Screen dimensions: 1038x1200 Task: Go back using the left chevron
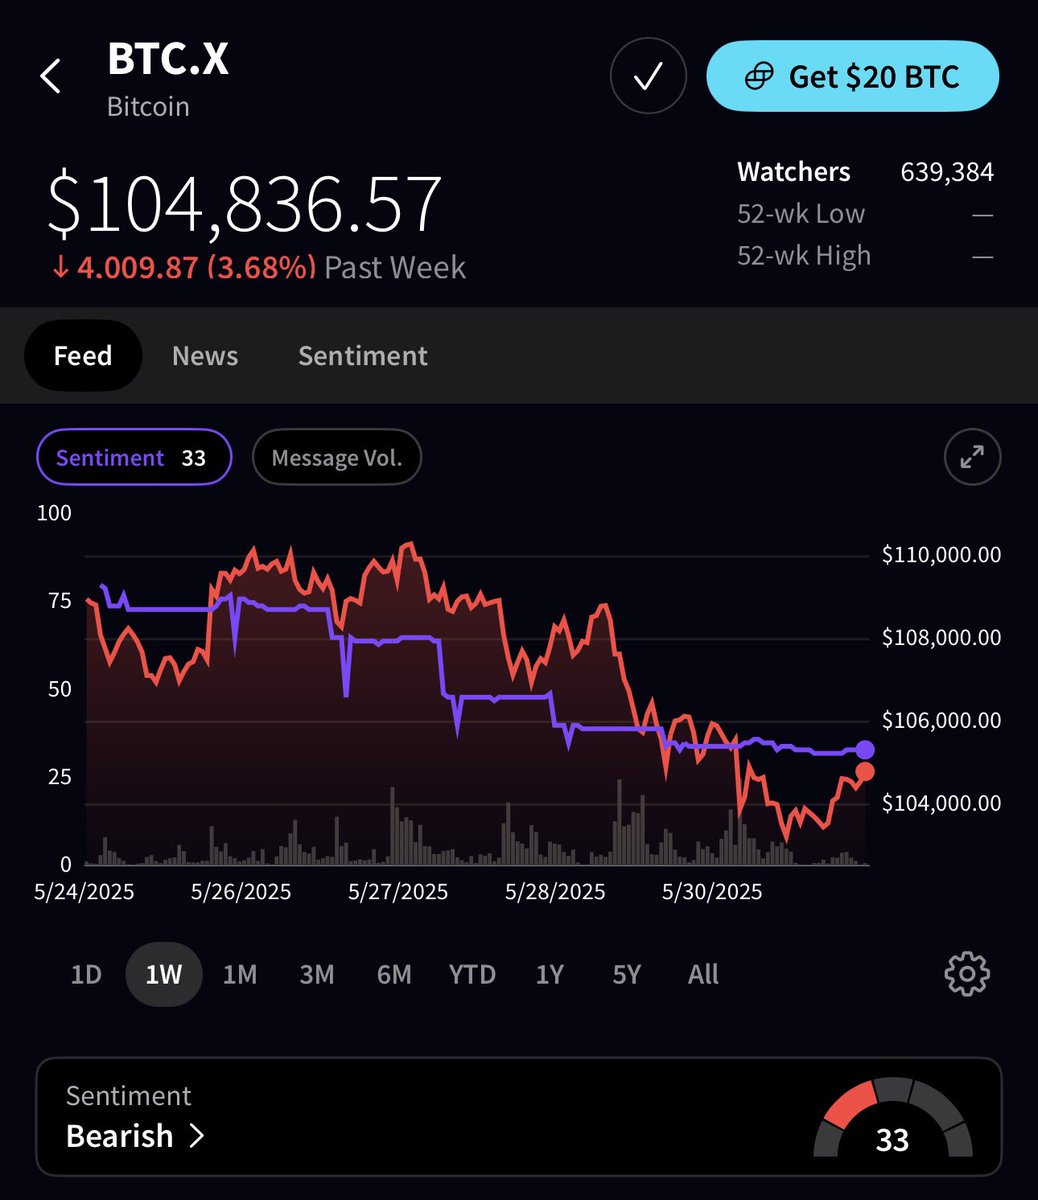point(51,76)
